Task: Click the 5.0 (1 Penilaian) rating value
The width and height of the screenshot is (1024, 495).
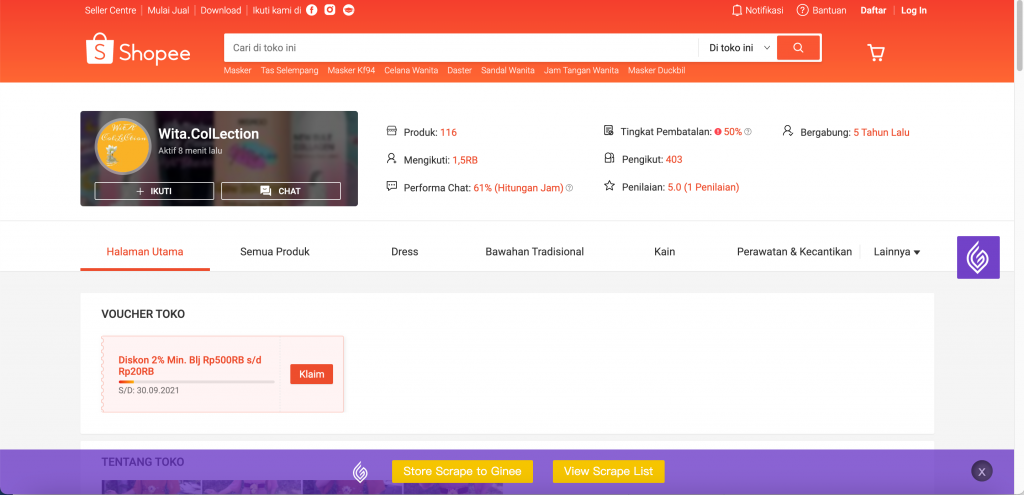Action: click(703, 187)
